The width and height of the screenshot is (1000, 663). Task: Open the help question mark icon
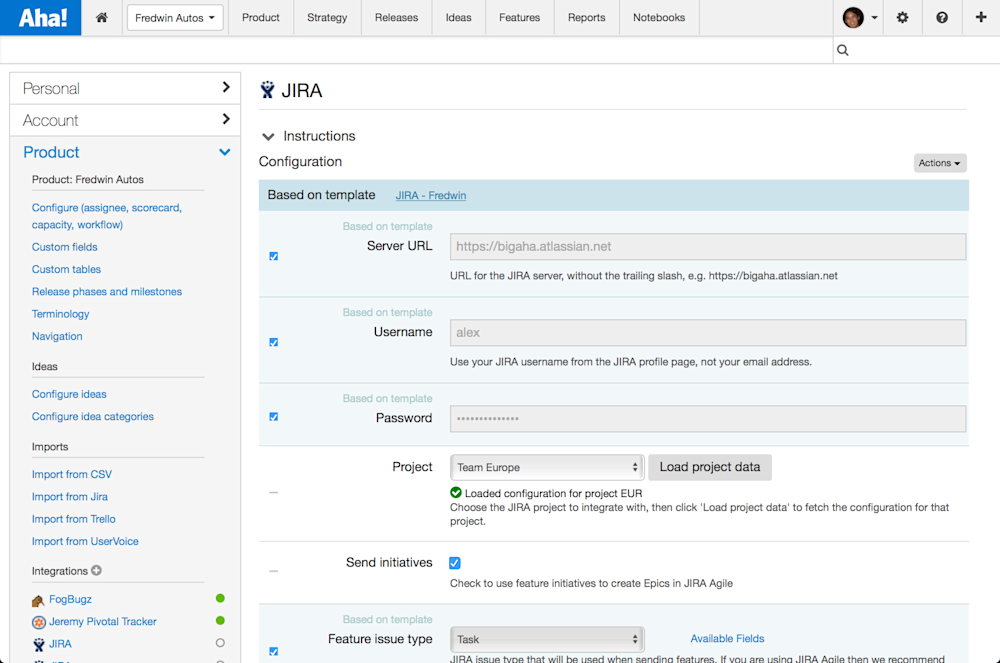(x=942, y=17)
